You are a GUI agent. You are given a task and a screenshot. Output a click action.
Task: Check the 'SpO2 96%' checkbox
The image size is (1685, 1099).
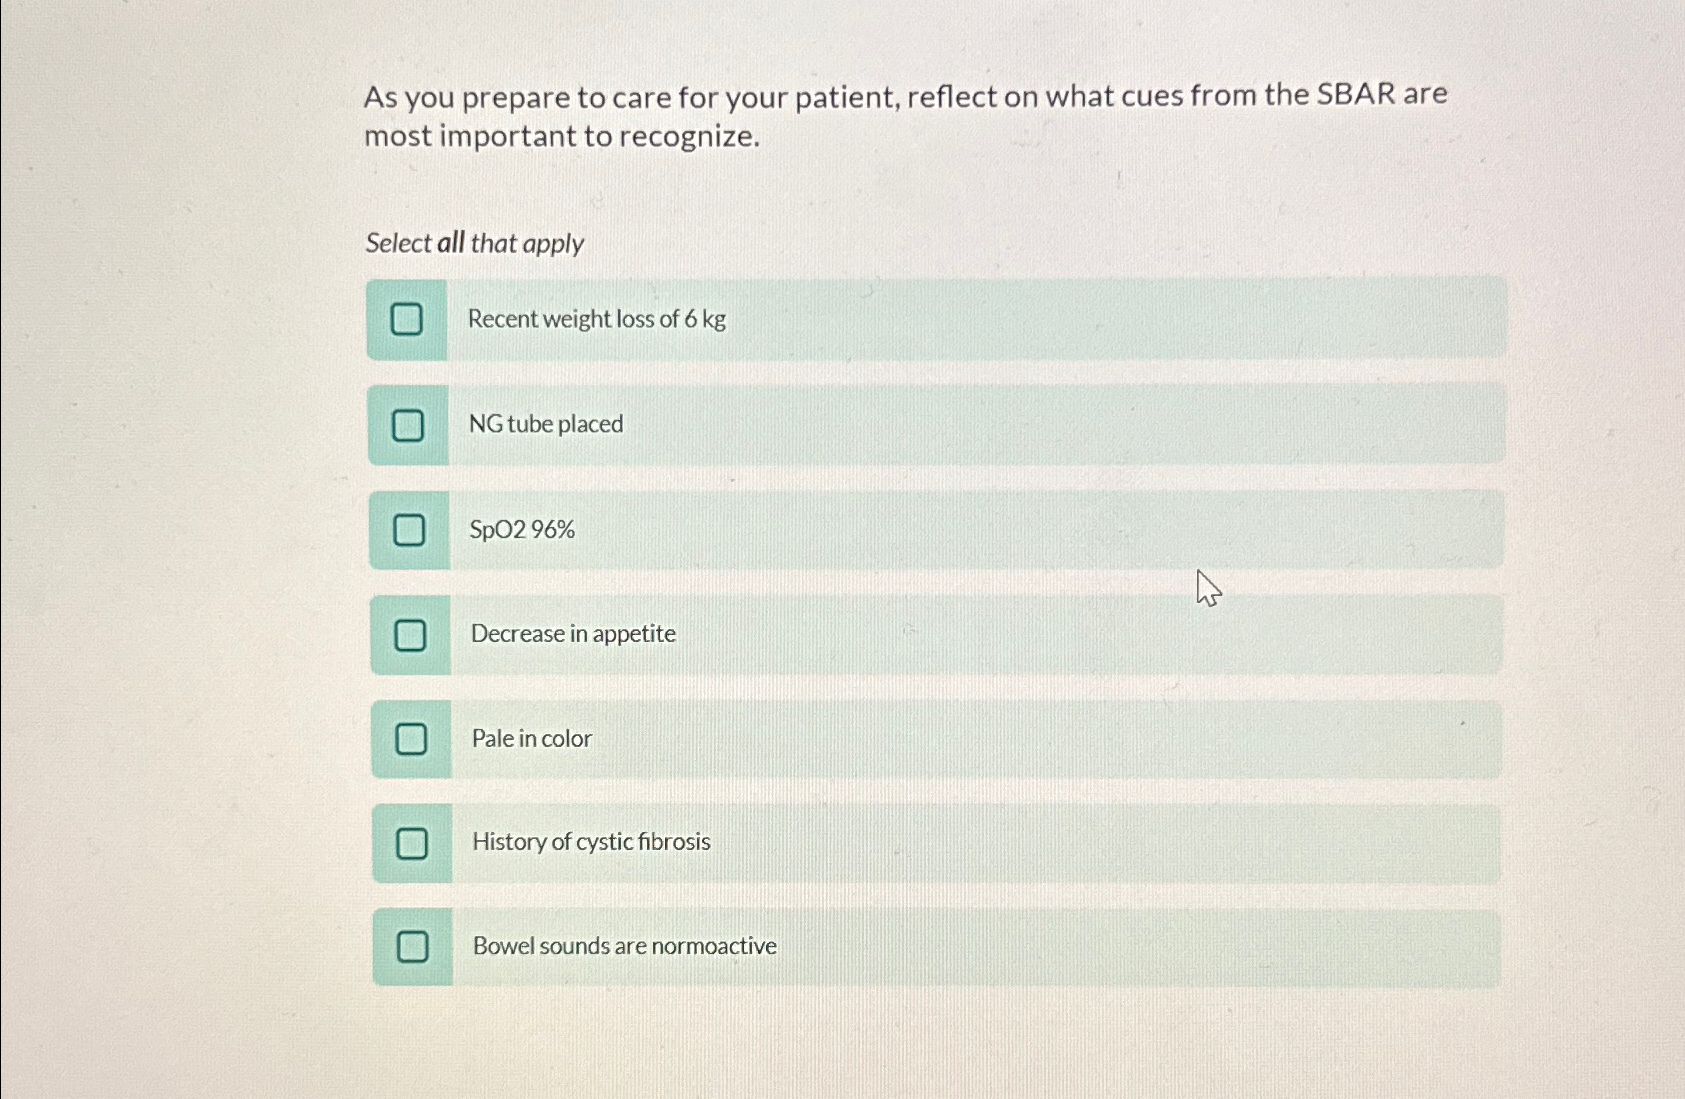409,531
